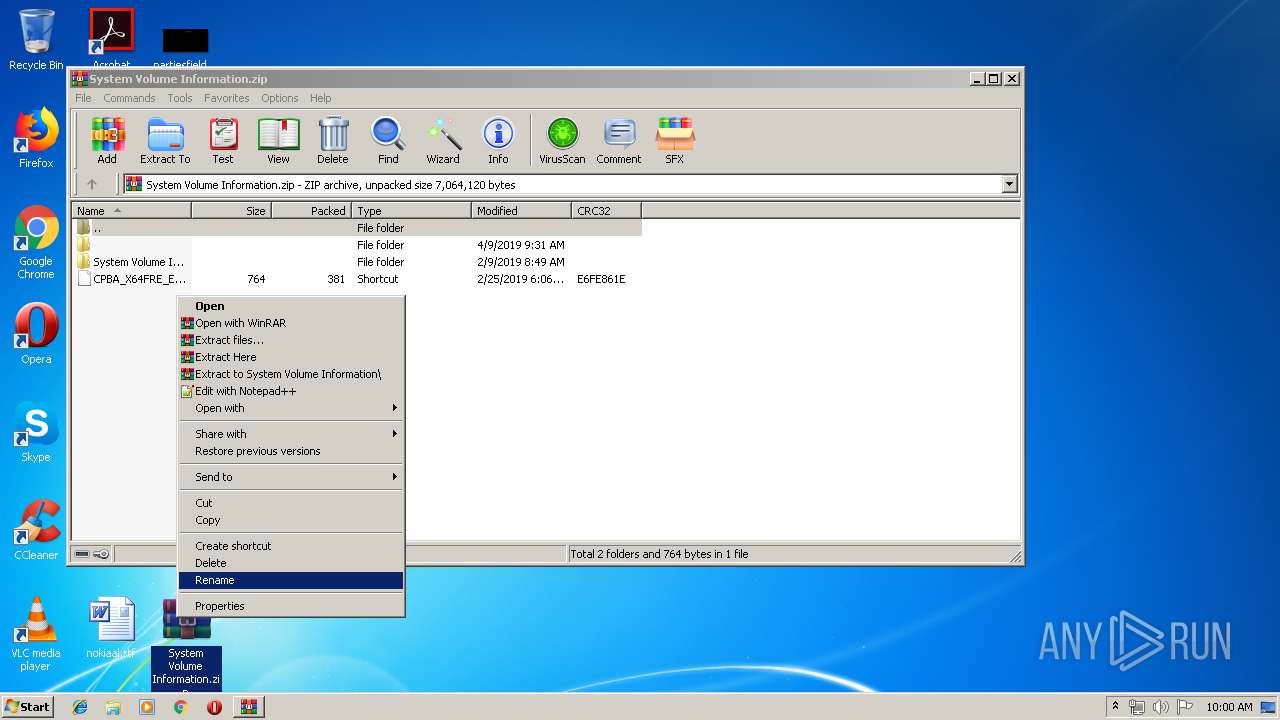Show hidden tray icons arrow

point(1115,707)
